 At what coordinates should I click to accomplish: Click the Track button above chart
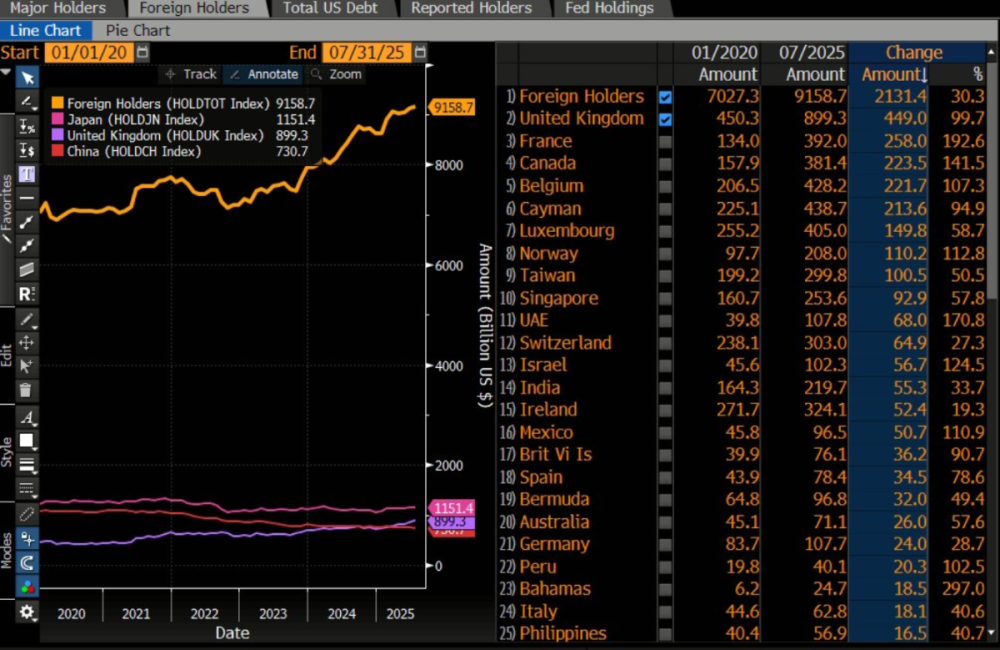[190, 74]
